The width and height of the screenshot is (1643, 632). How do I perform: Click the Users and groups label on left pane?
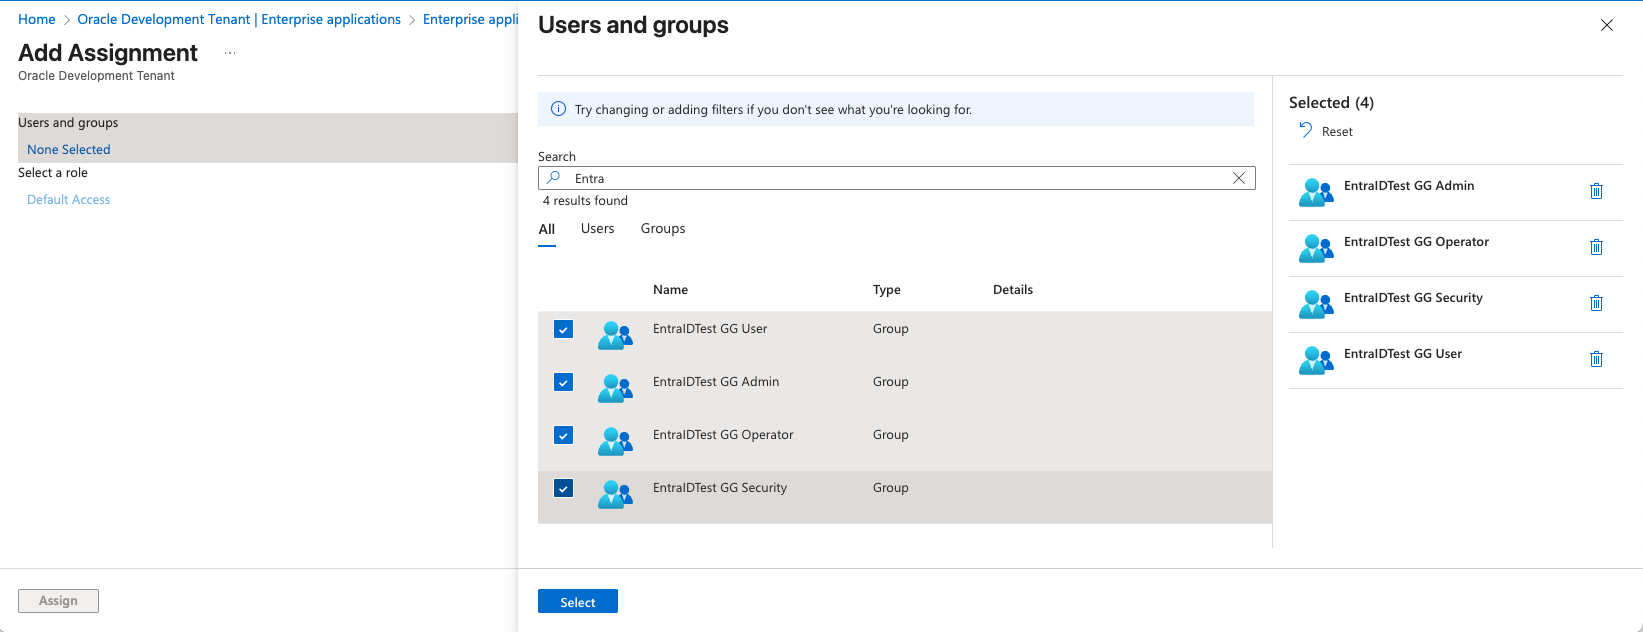[x=68, y=122]
